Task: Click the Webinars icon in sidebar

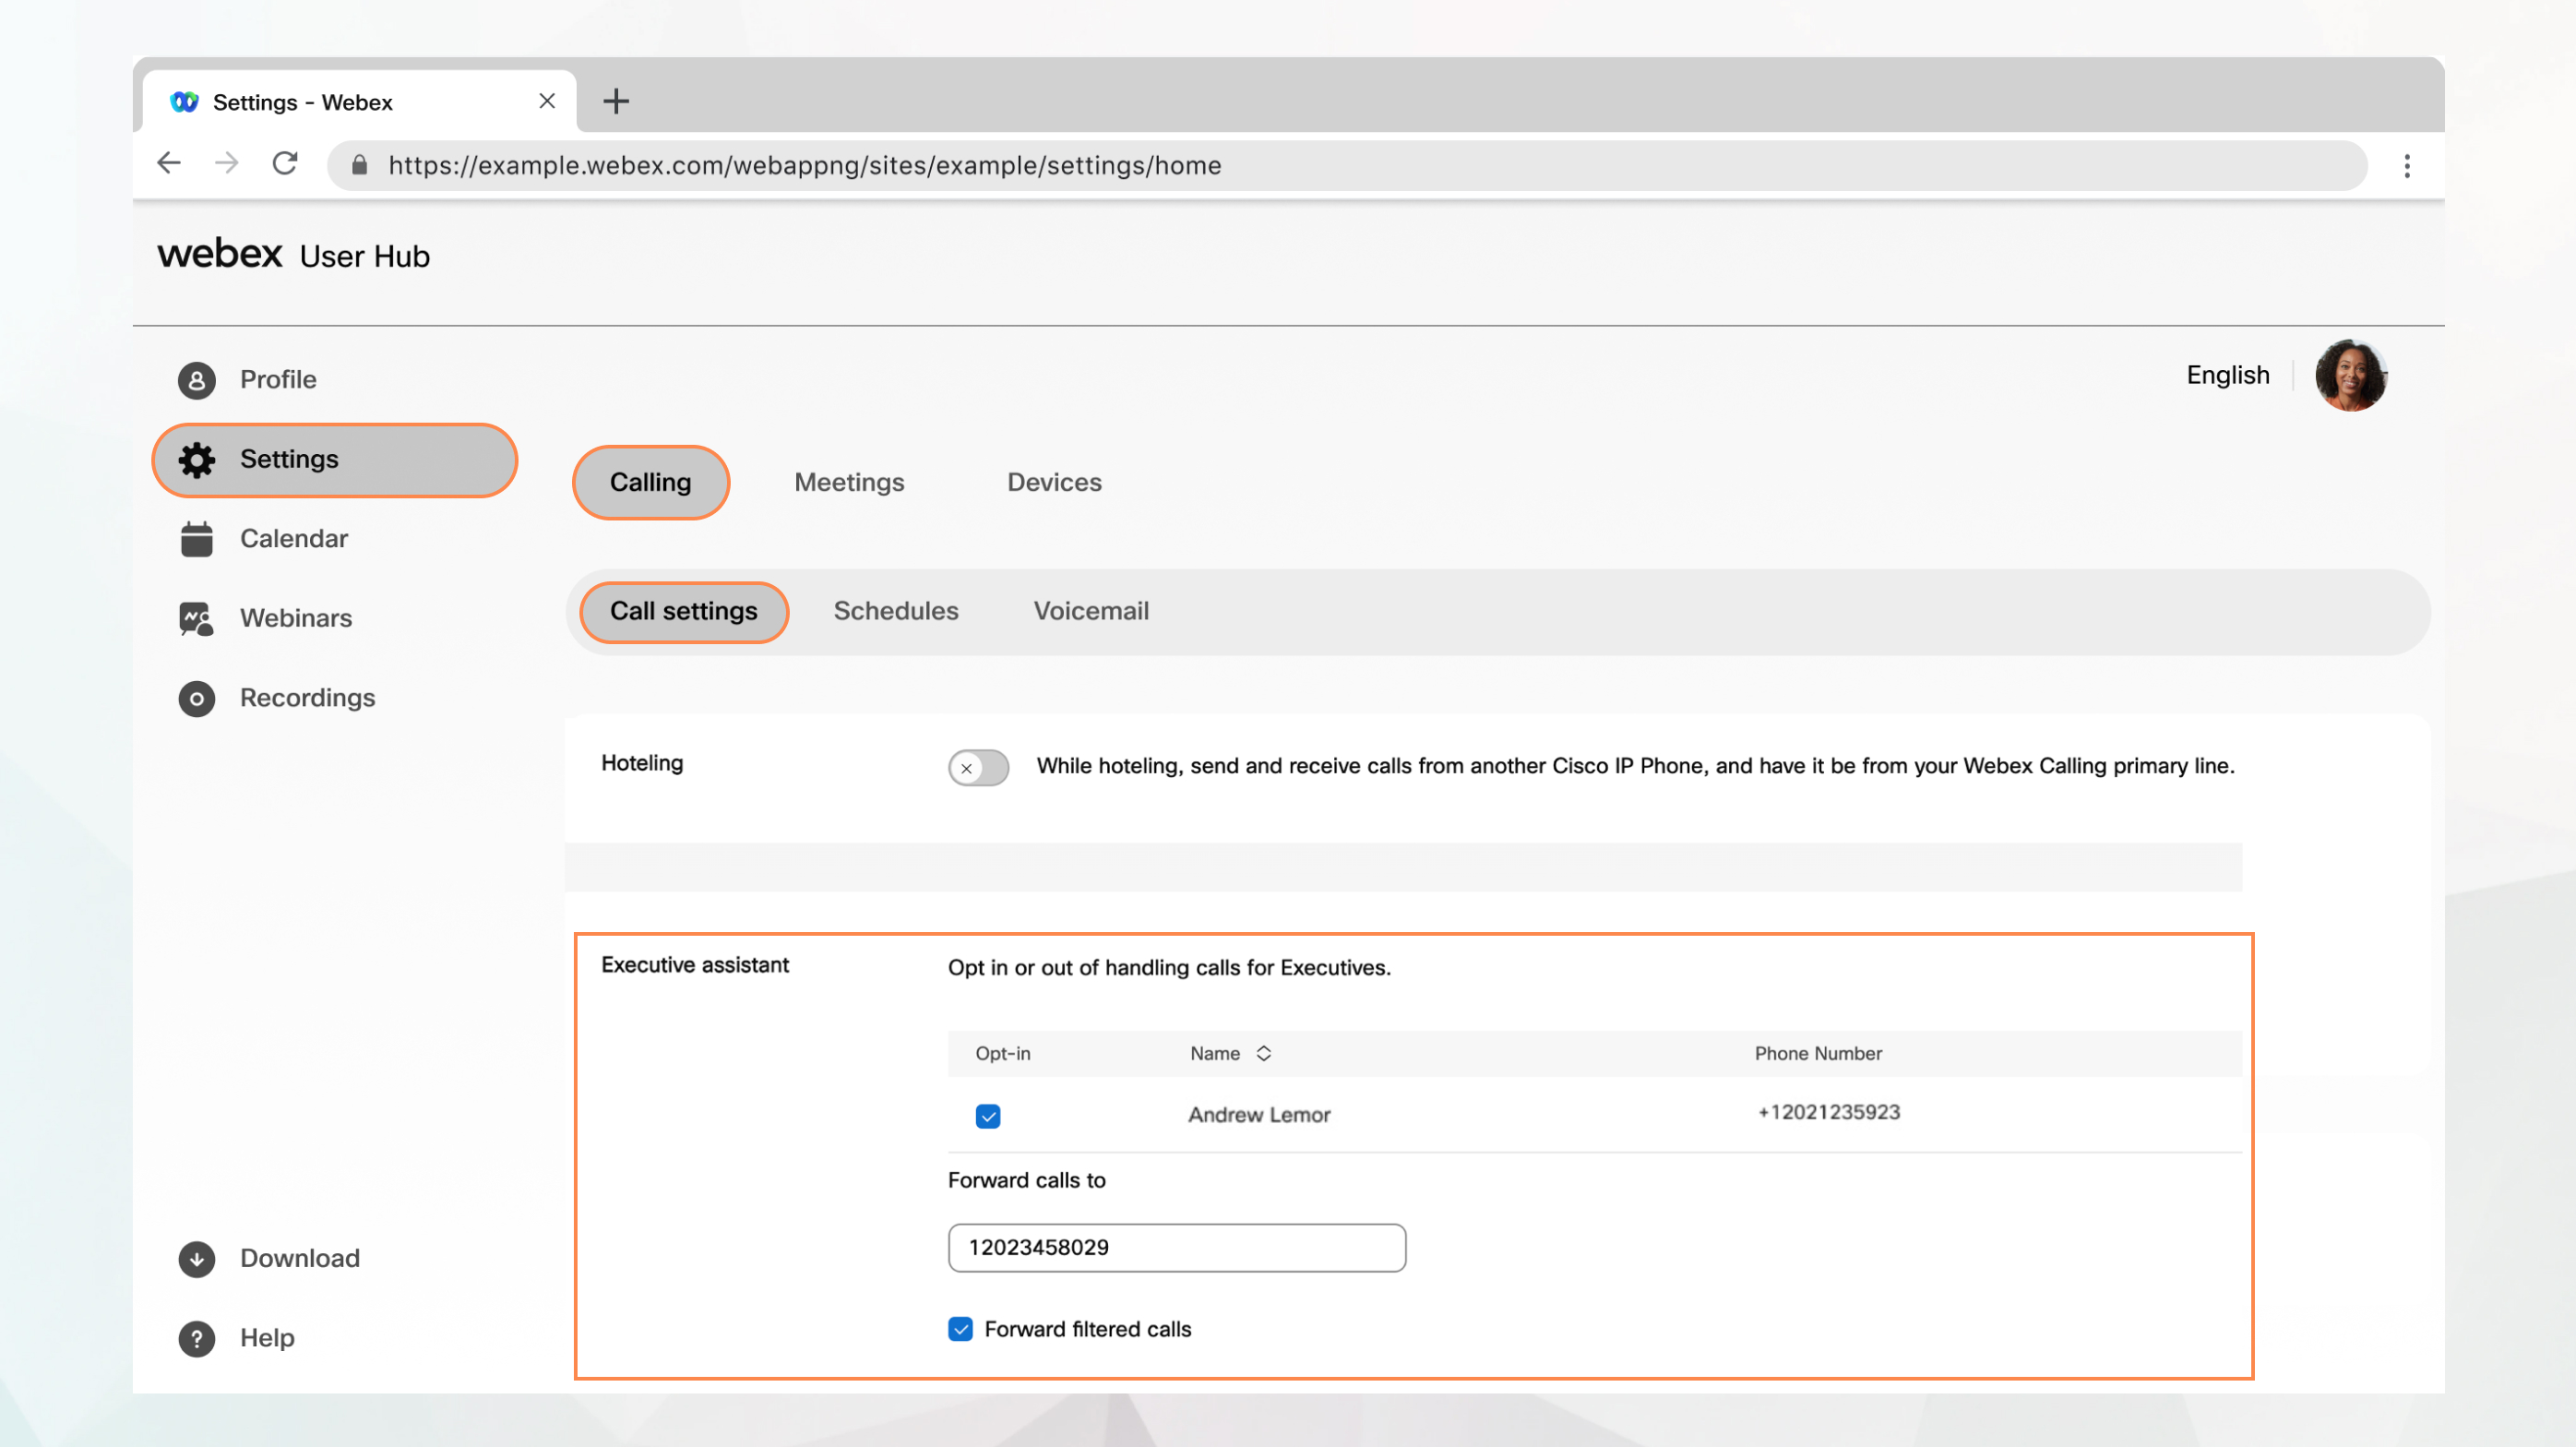Action: point(195,617)
